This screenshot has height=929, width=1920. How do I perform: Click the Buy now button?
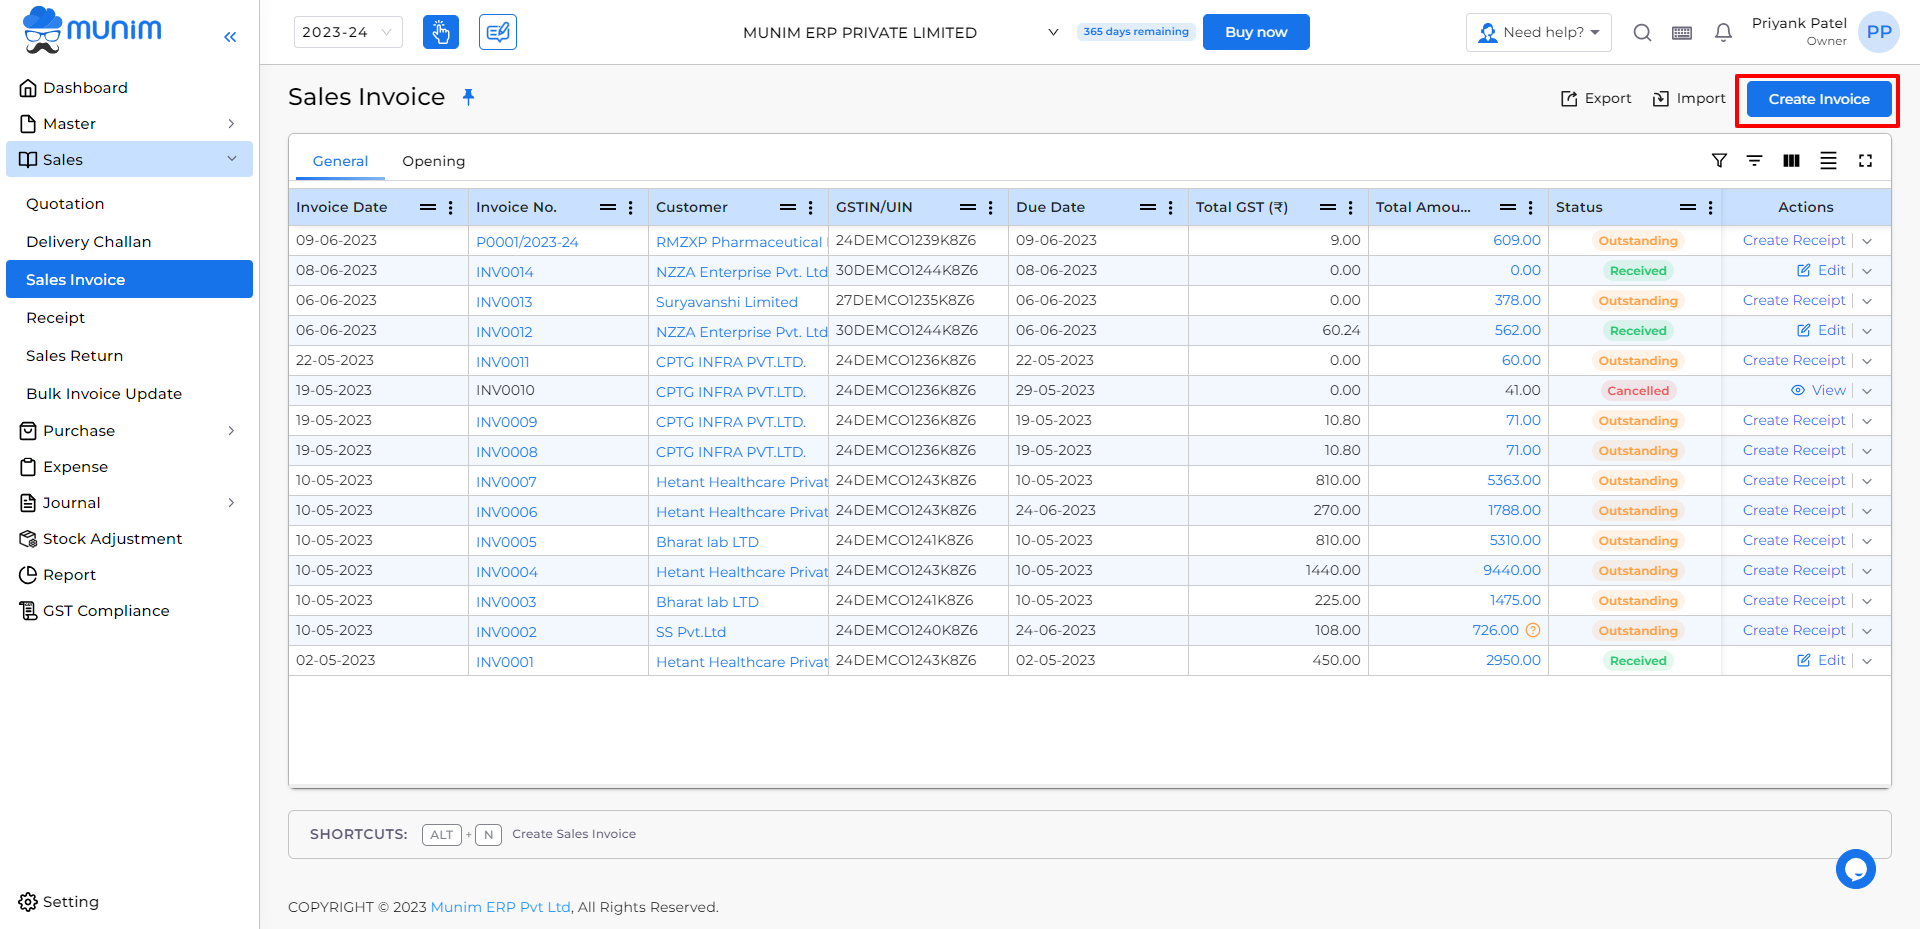(x=1256, y=32)
